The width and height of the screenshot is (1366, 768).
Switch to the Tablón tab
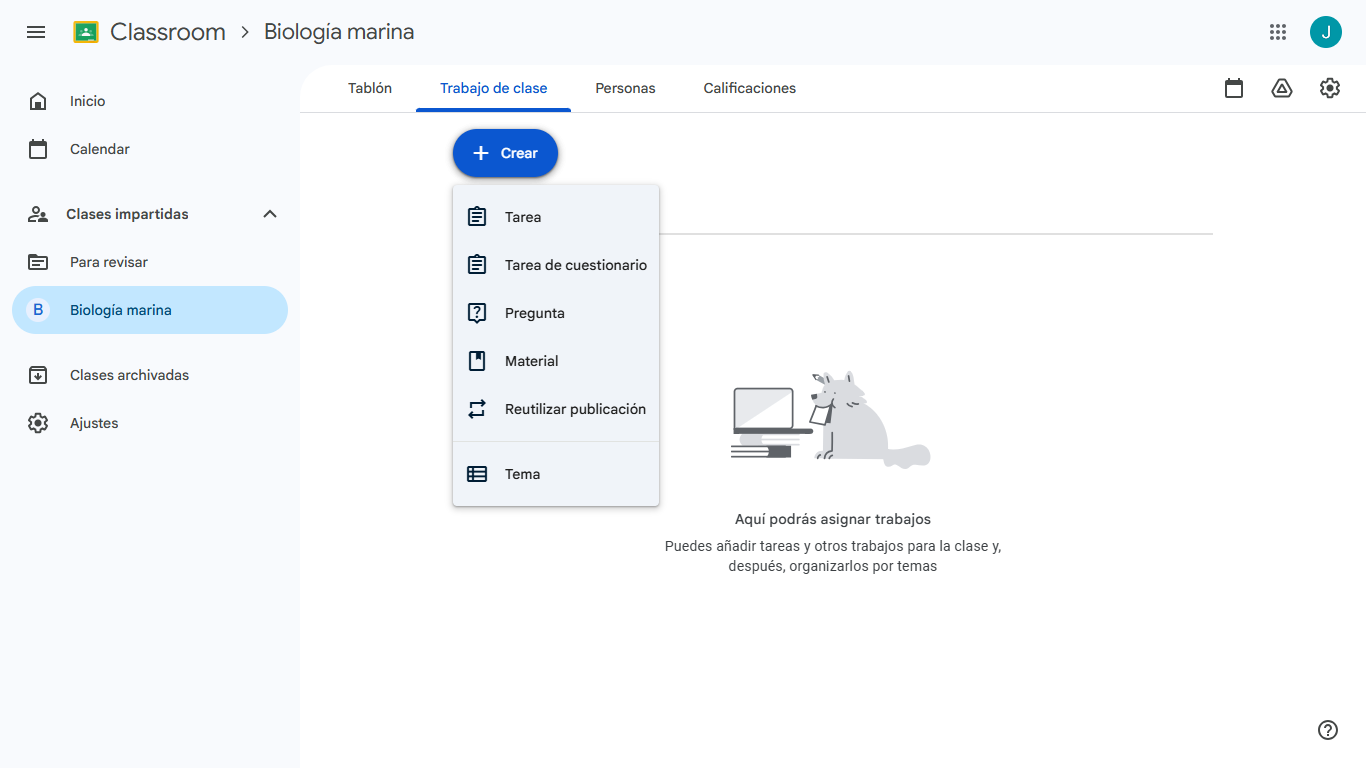(x=370, y=88)
